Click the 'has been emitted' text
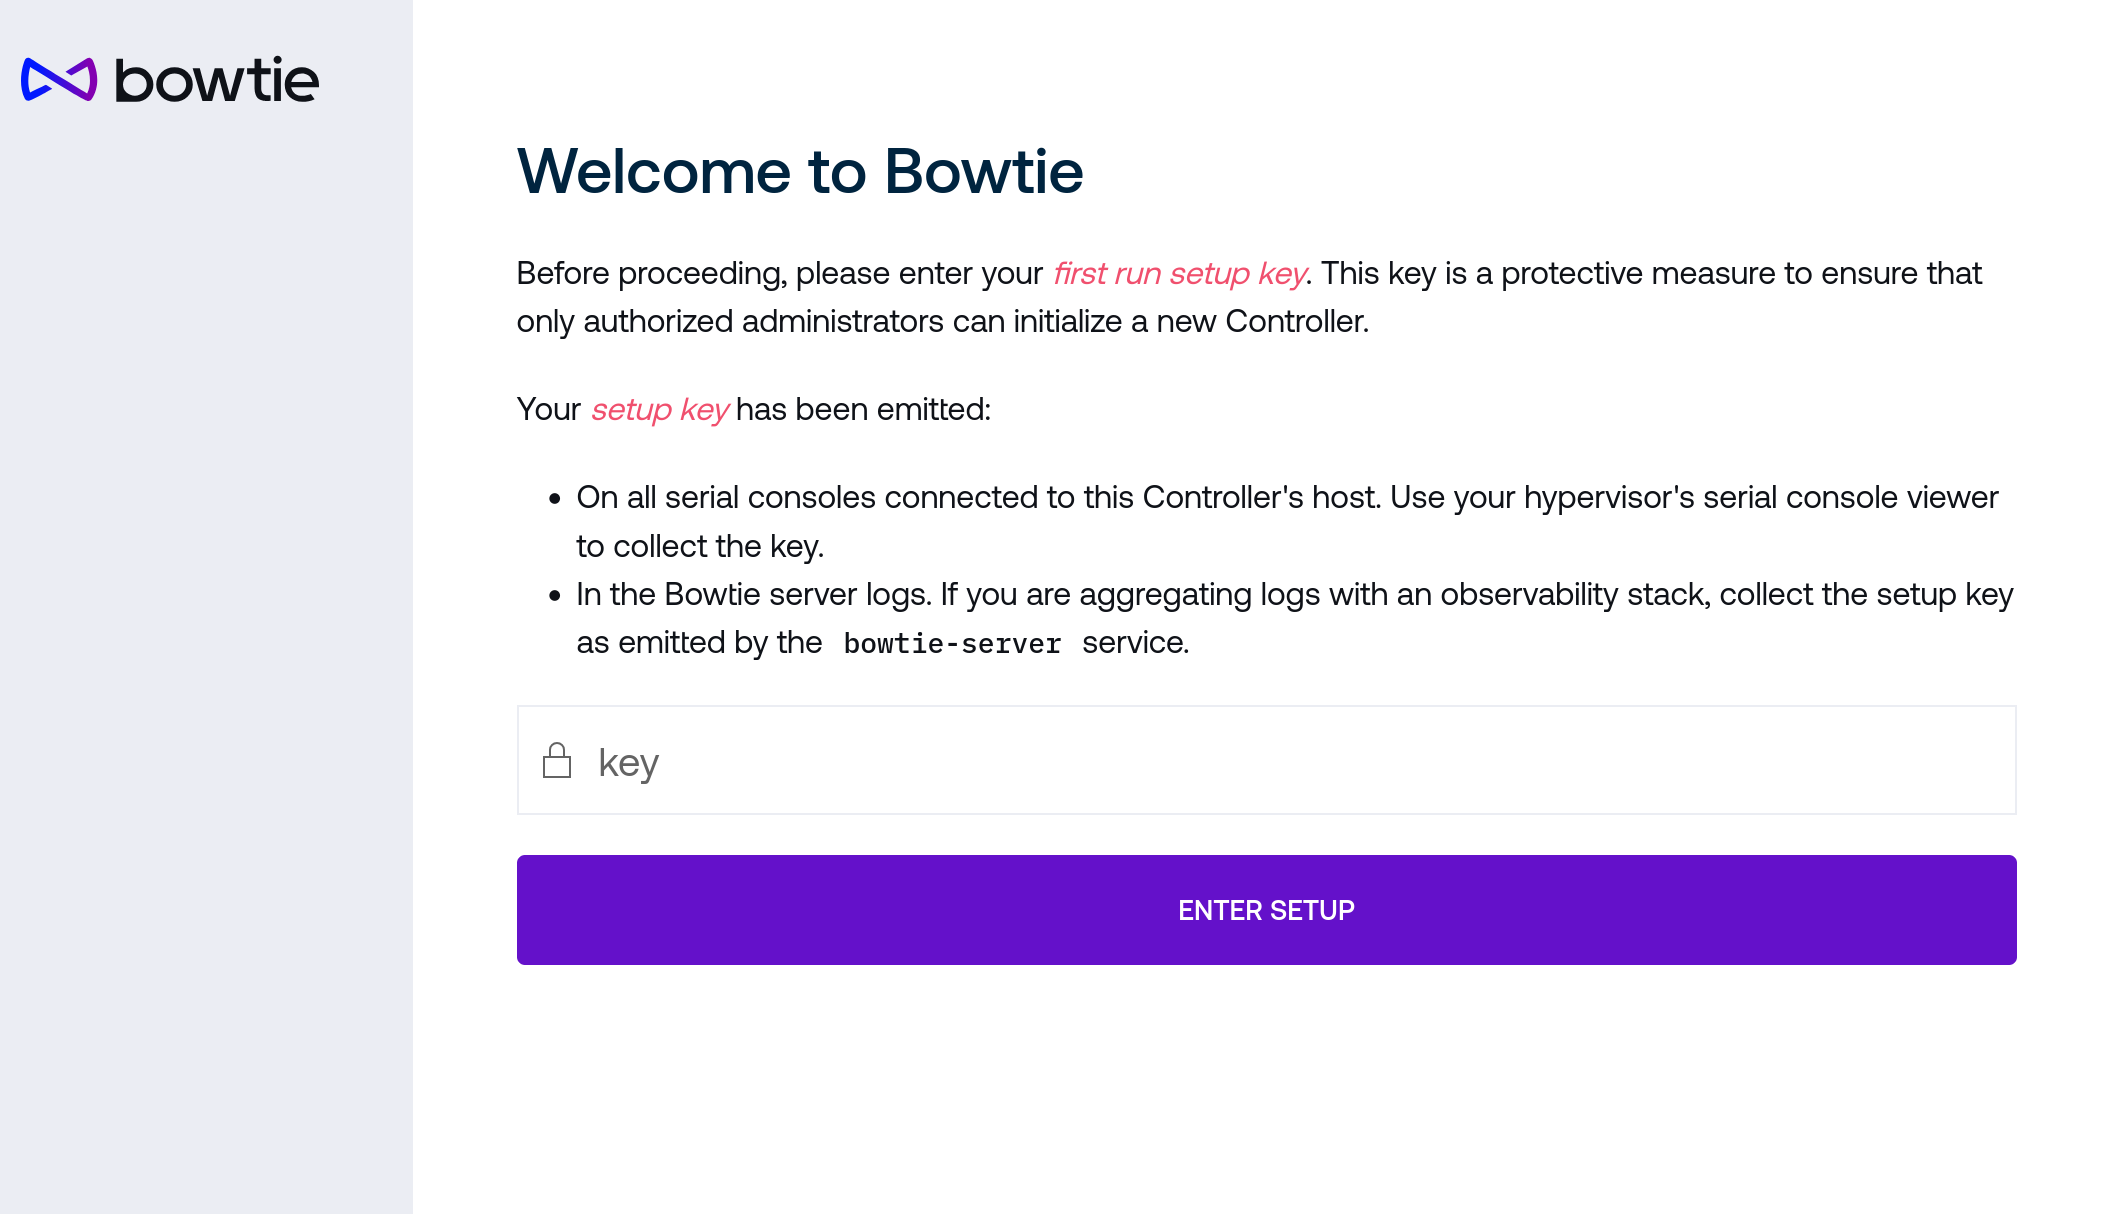The height and width of the screenshot is (1214, 2112). [863, 409]
